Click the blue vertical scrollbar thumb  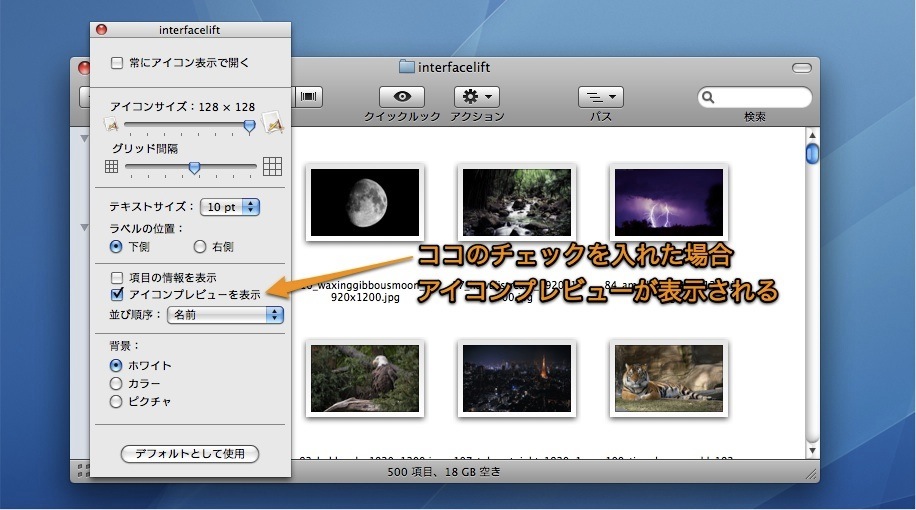(x=812, y=154)
